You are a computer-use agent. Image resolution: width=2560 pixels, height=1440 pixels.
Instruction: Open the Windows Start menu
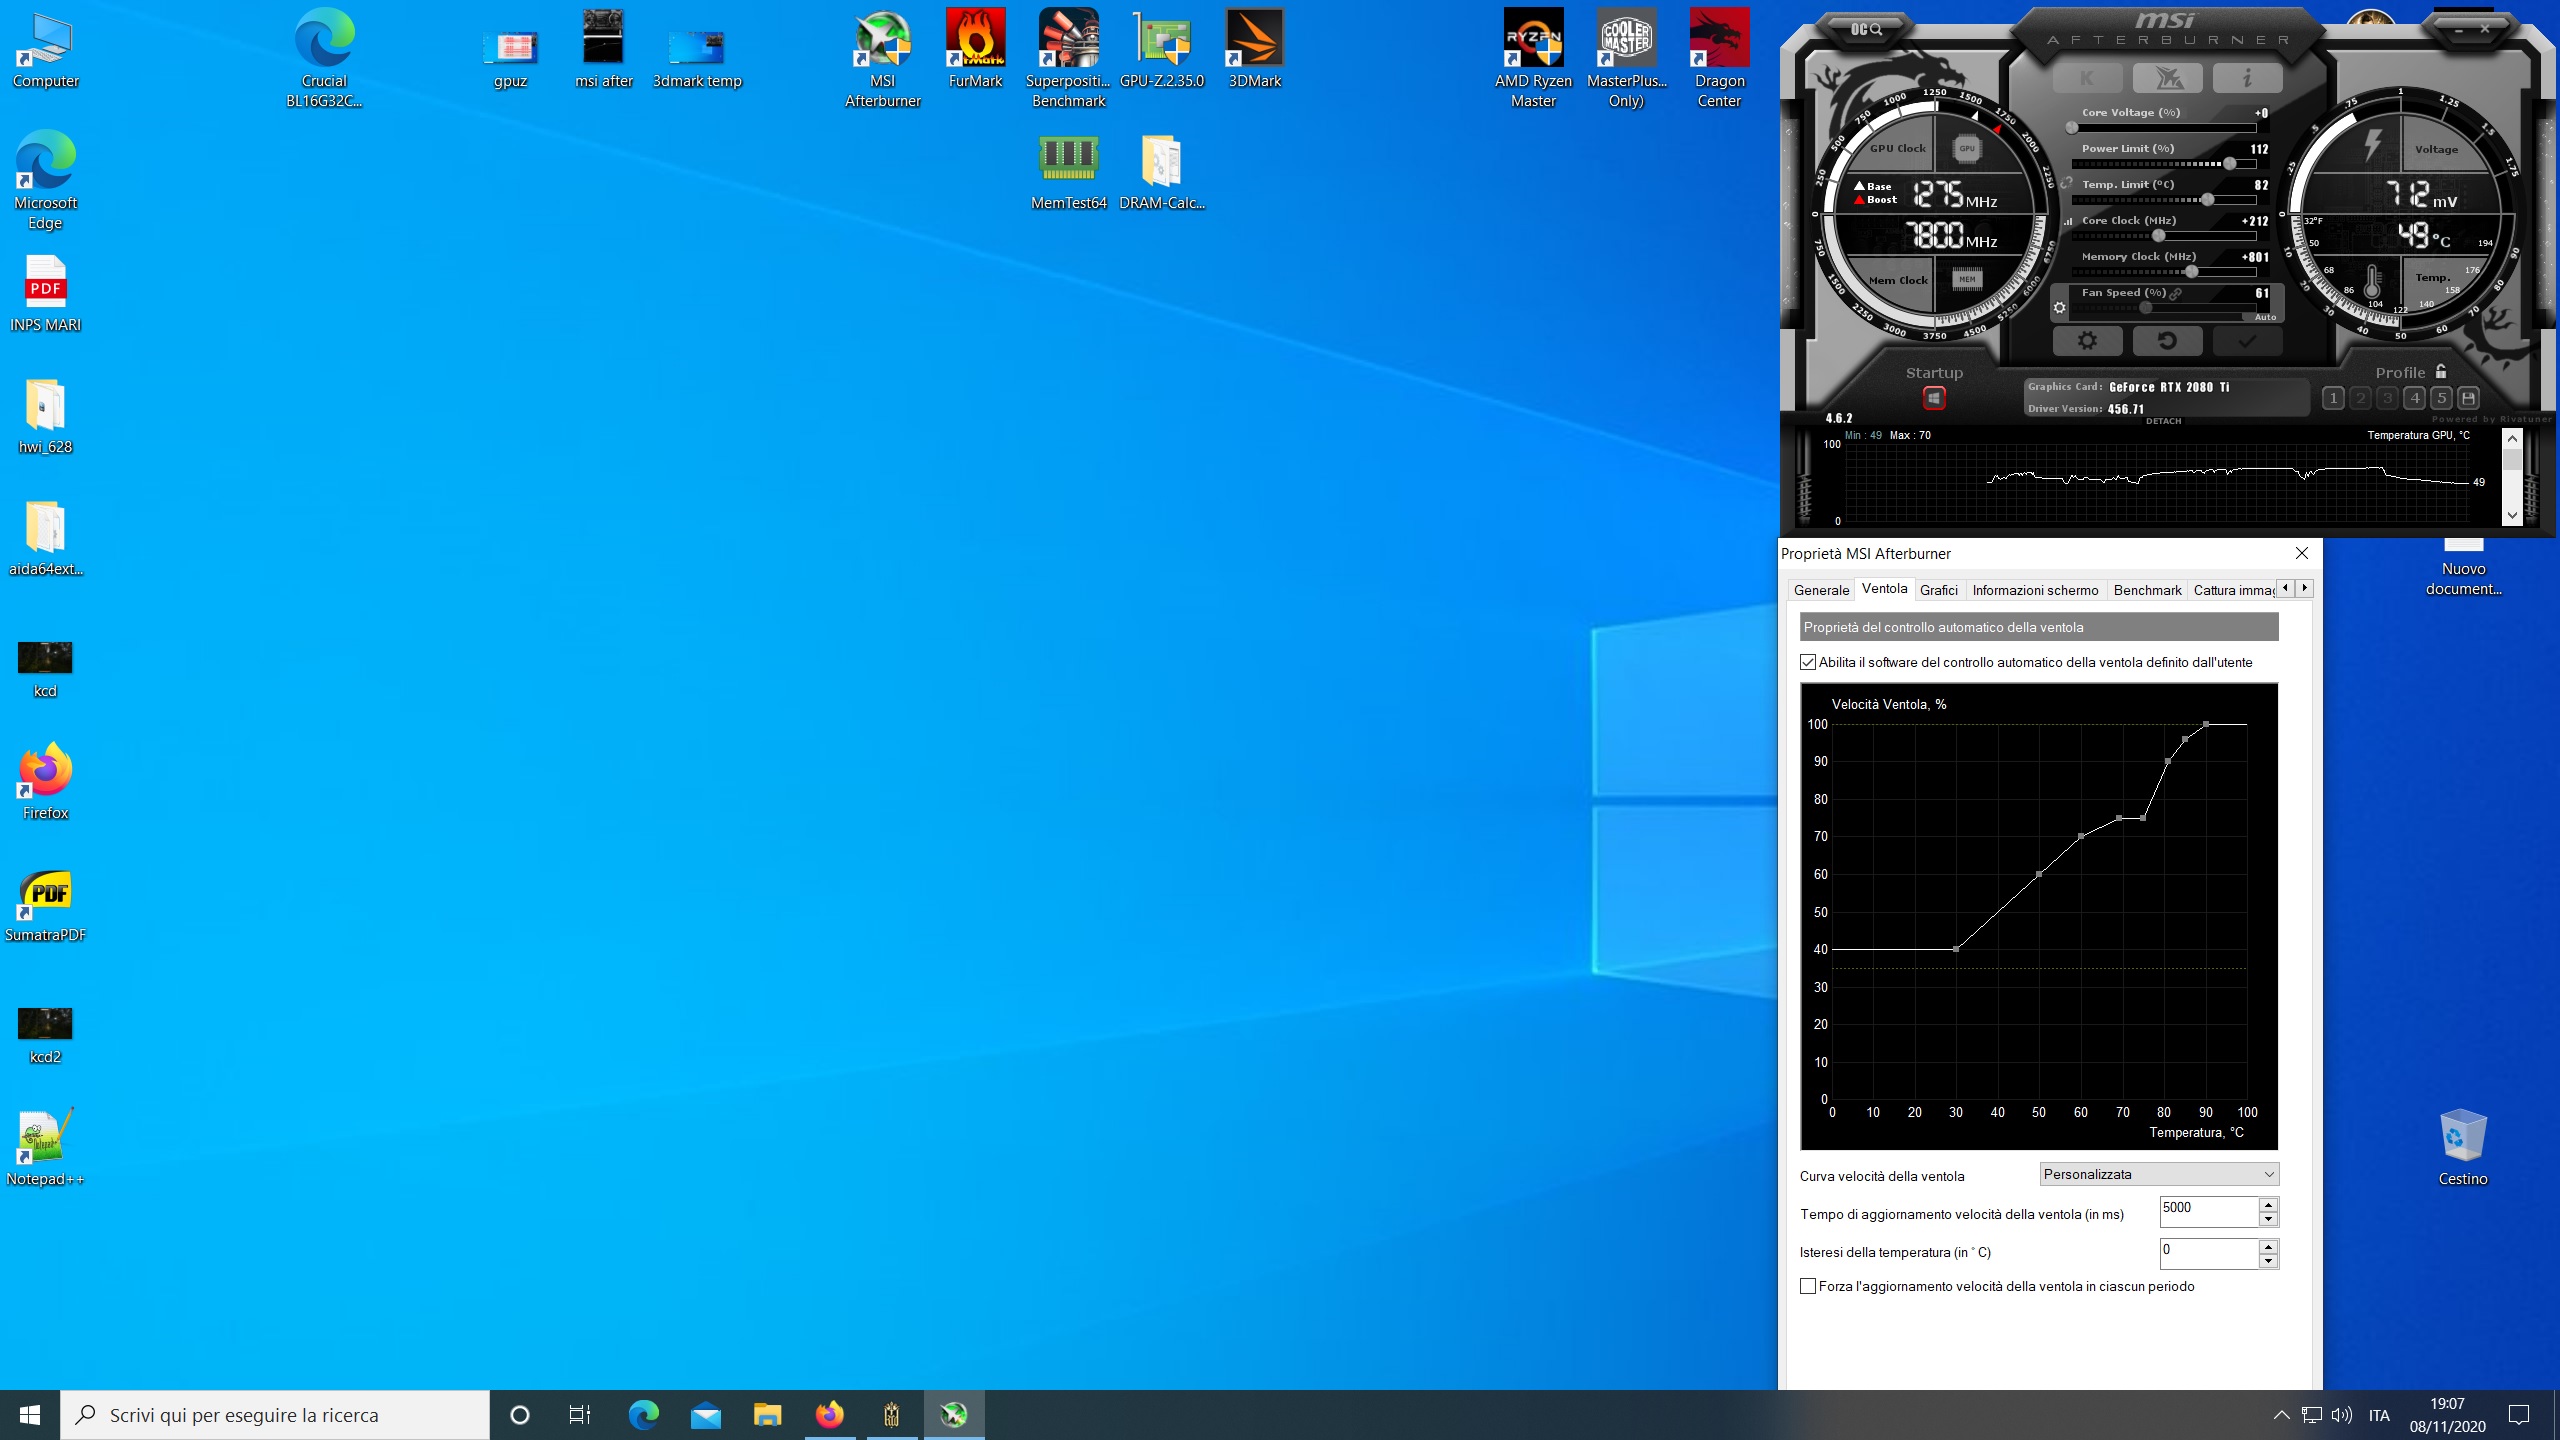click(30, 1415)
